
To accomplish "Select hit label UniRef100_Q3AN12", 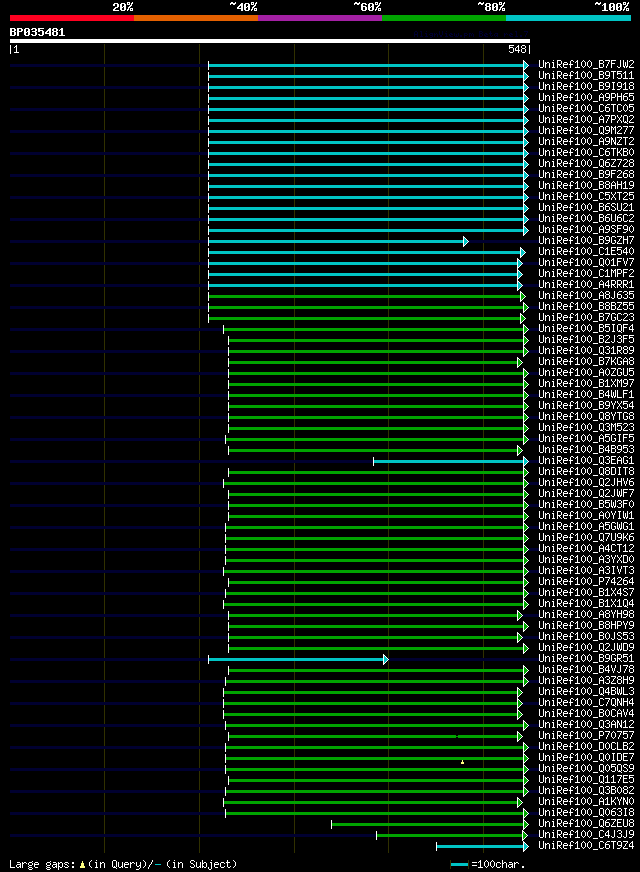I will (x=586, y=725).
